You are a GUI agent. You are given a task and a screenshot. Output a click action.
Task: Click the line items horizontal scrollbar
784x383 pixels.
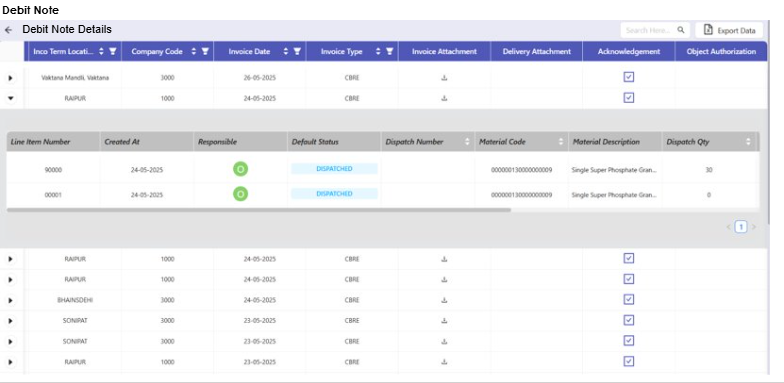(x=258, y=210)
